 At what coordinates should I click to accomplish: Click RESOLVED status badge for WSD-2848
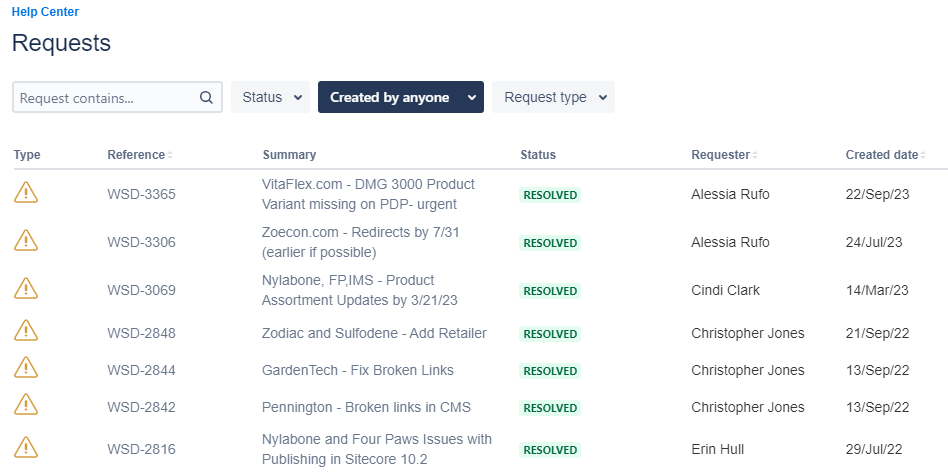[550, 334]
